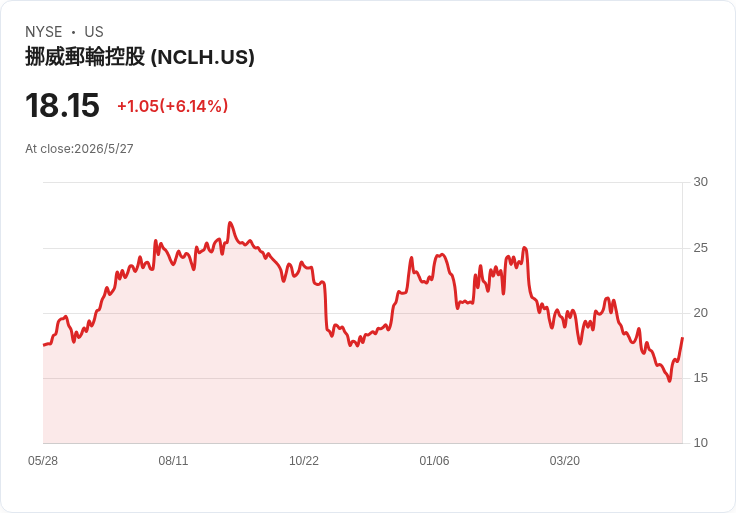Click the 10 price axis label
This screenshot has height=513, width=736.
tap(700, 443)
